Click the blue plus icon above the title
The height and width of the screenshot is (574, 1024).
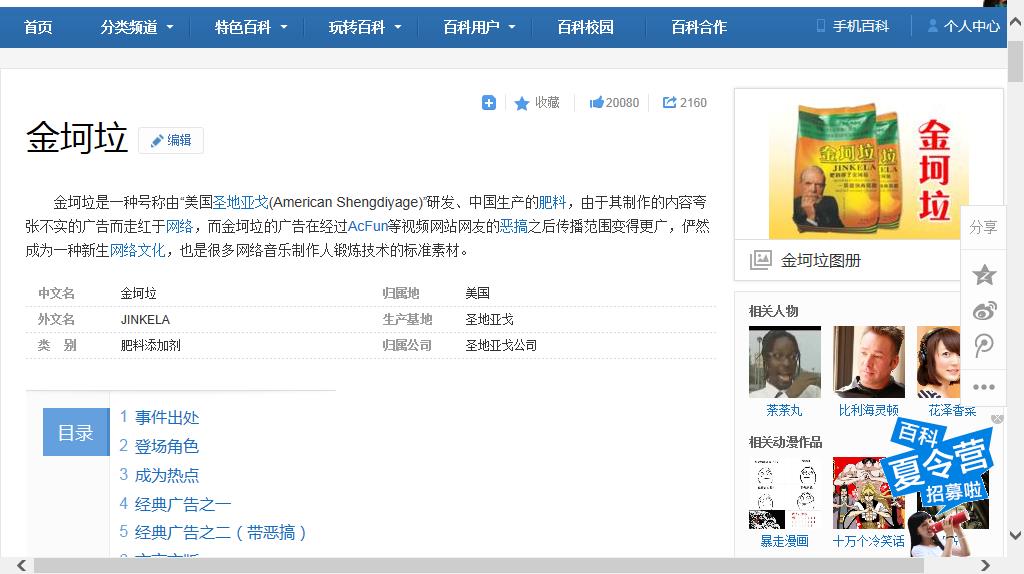point(488,103)
